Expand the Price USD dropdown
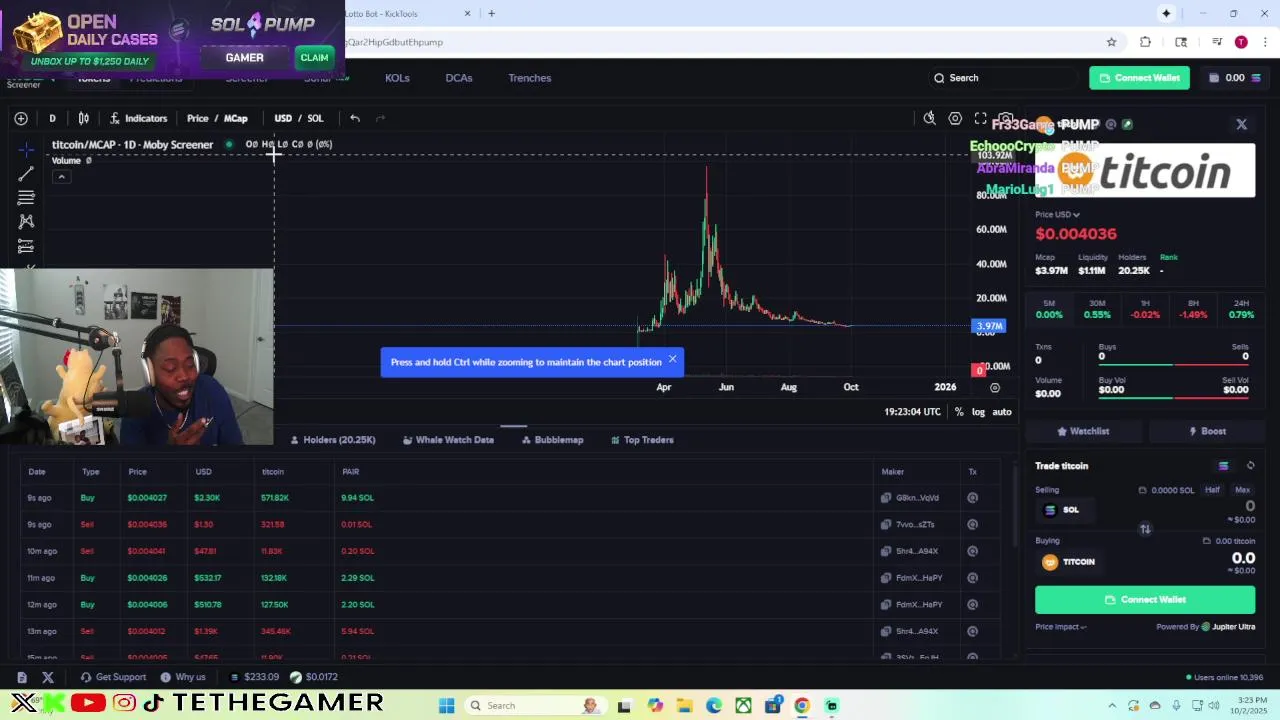 pyautogui.click(x=1057, y=214)
